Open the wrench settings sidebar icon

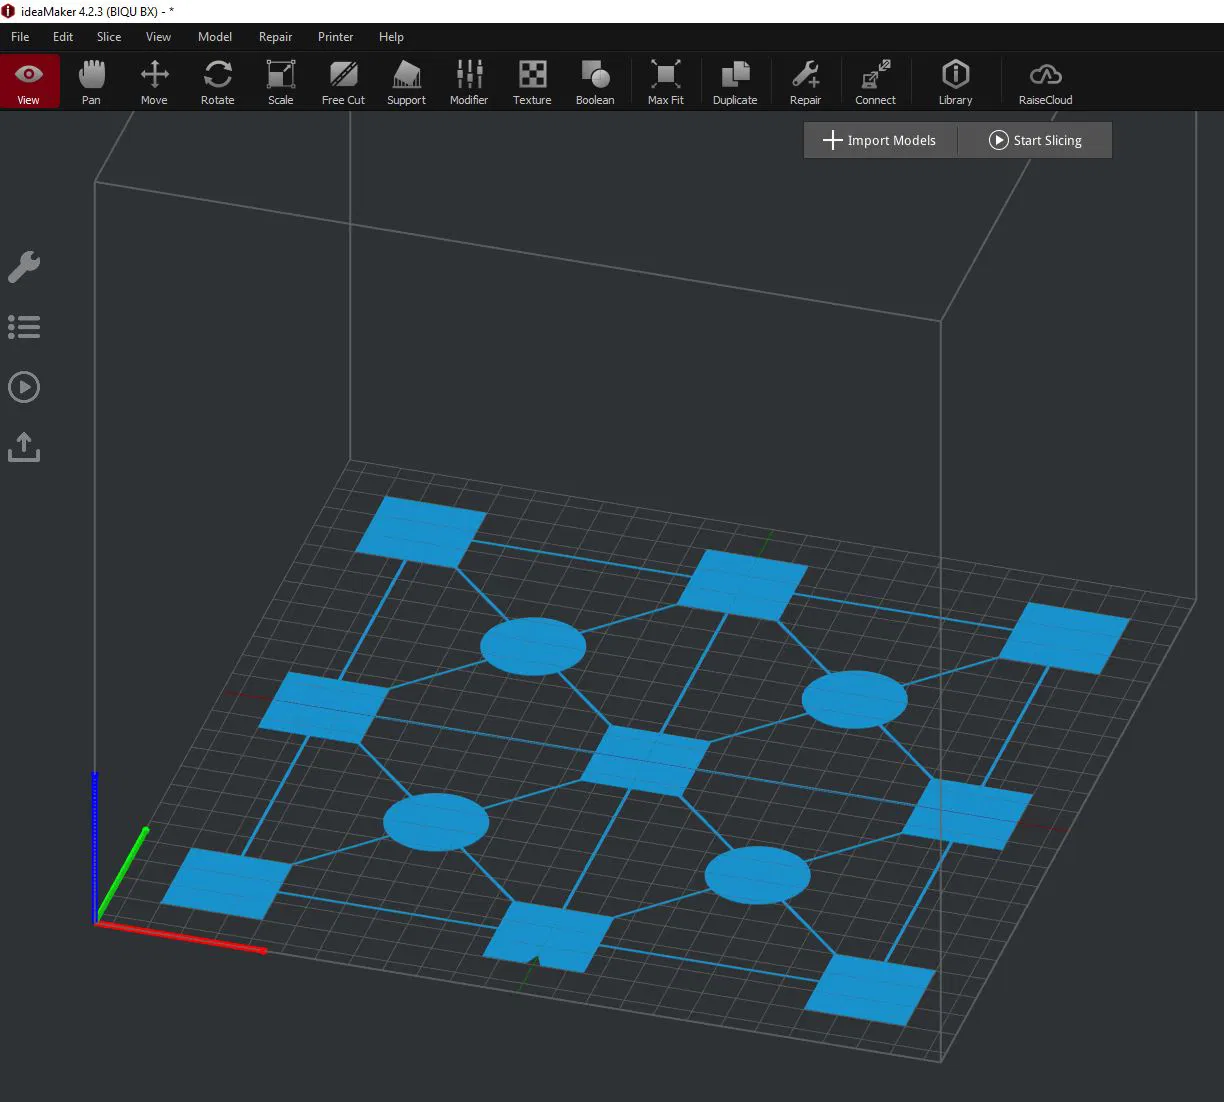[24, 267]
